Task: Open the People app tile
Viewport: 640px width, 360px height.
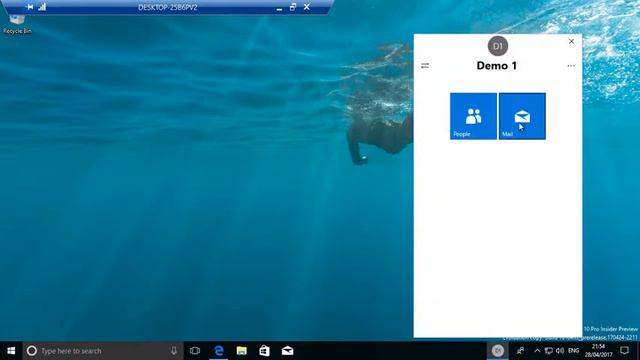Action: [x=473, y=116]
